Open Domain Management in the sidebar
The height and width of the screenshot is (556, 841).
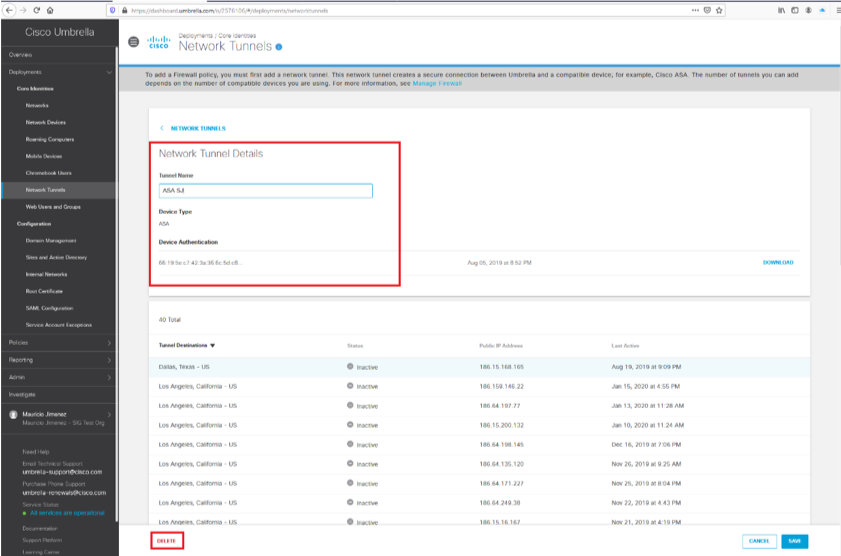click(51, 241)
